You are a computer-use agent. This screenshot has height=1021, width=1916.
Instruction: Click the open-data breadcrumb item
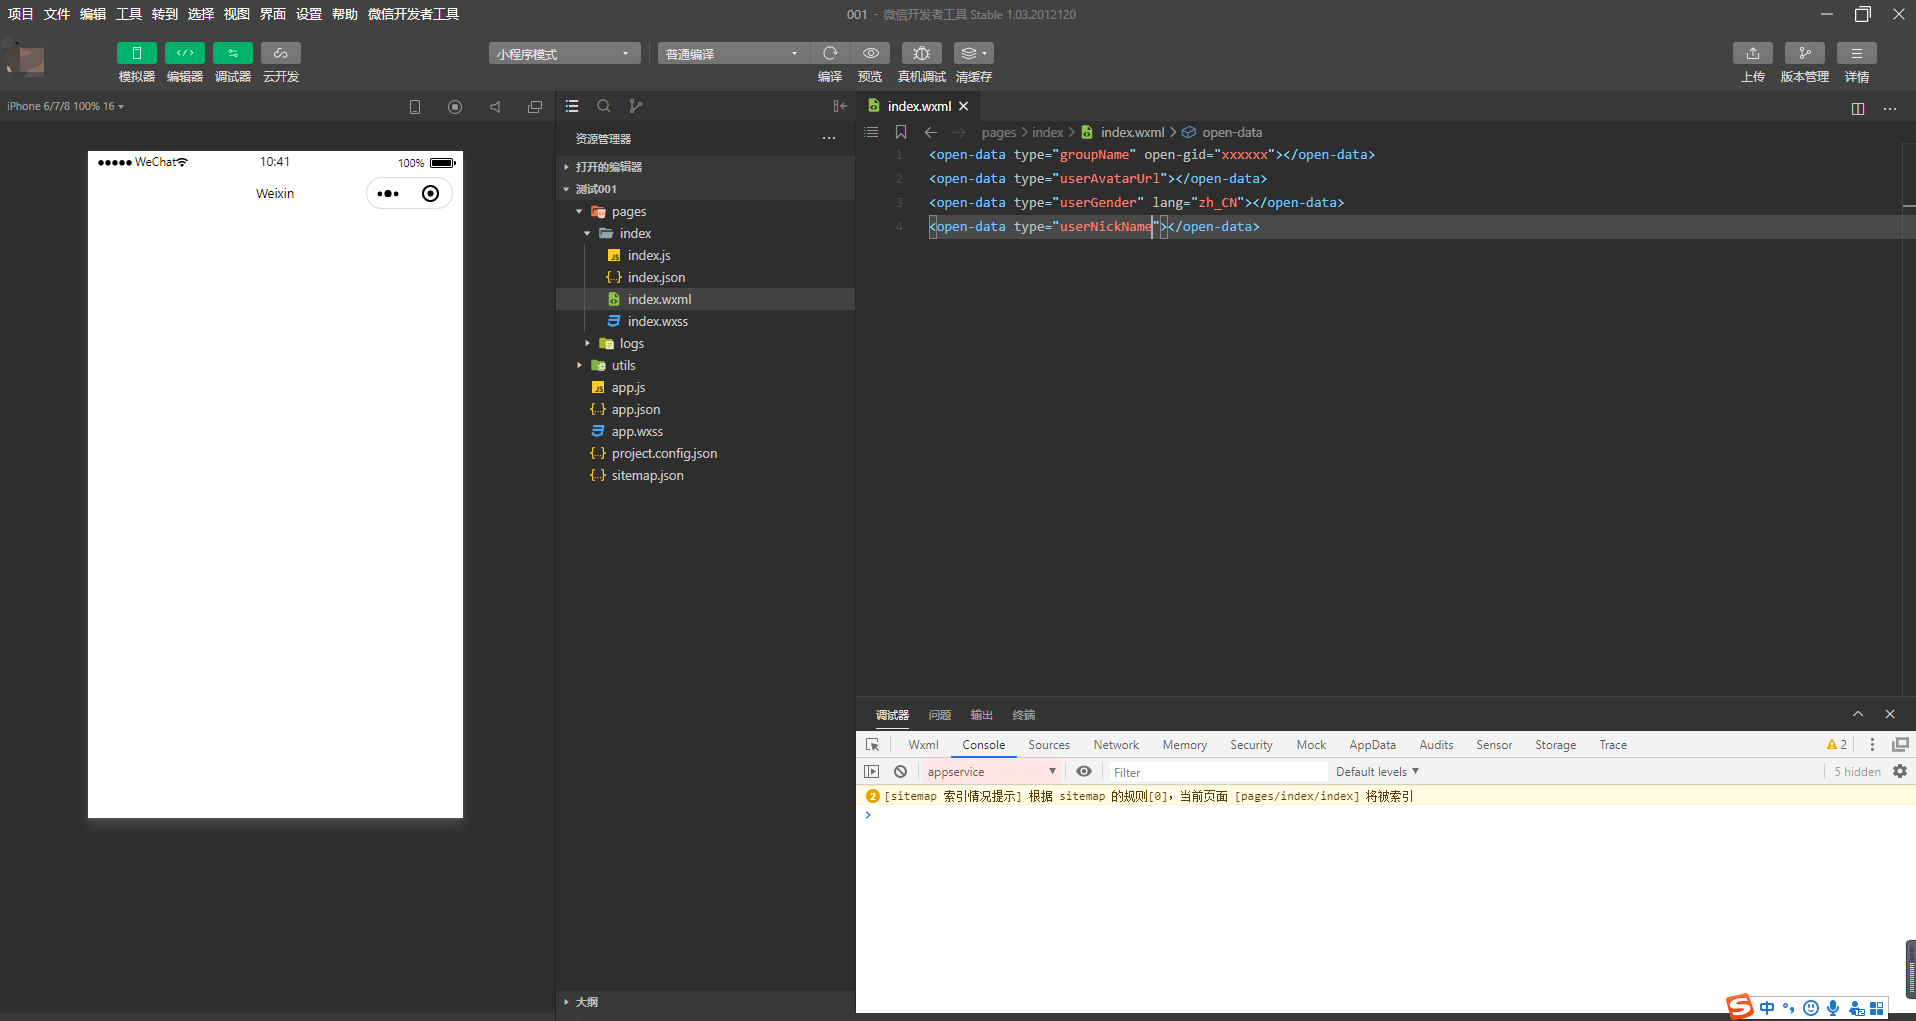click(x=1222, y=132)
